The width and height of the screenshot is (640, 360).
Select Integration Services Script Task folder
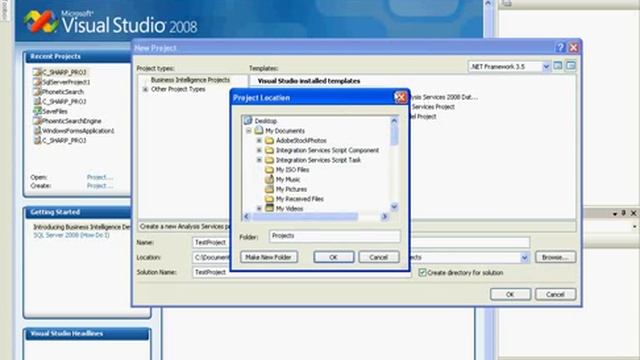tap(318, 160)
